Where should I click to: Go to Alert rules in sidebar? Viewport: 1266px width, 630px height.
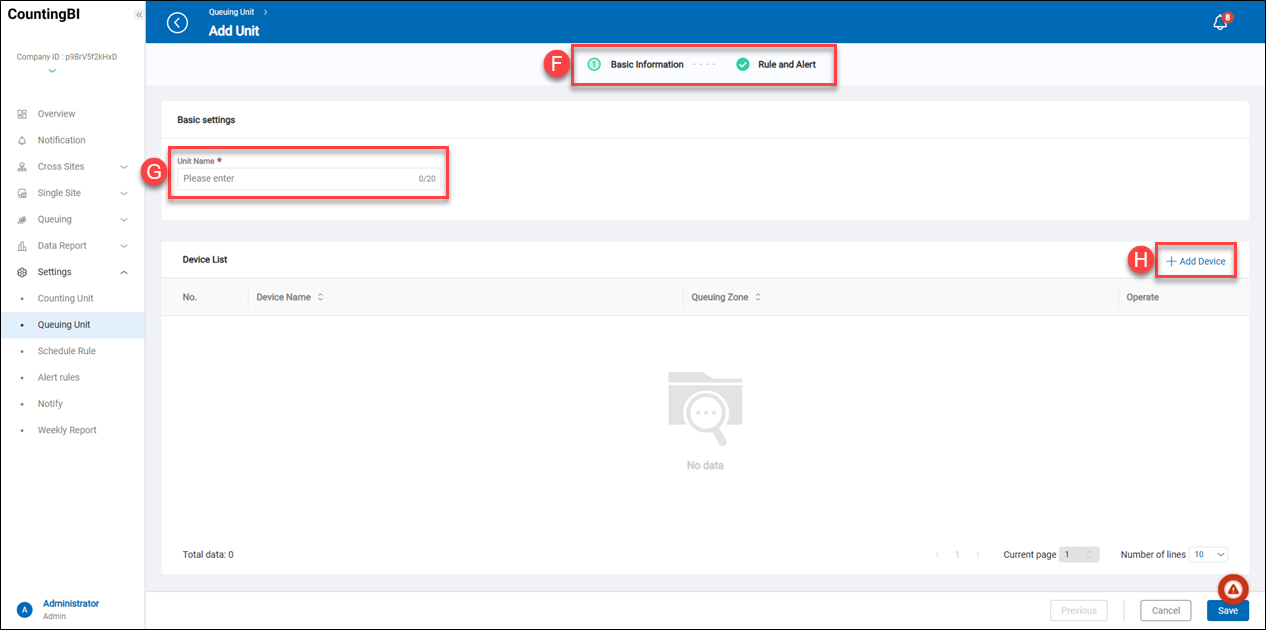(58, 377)
